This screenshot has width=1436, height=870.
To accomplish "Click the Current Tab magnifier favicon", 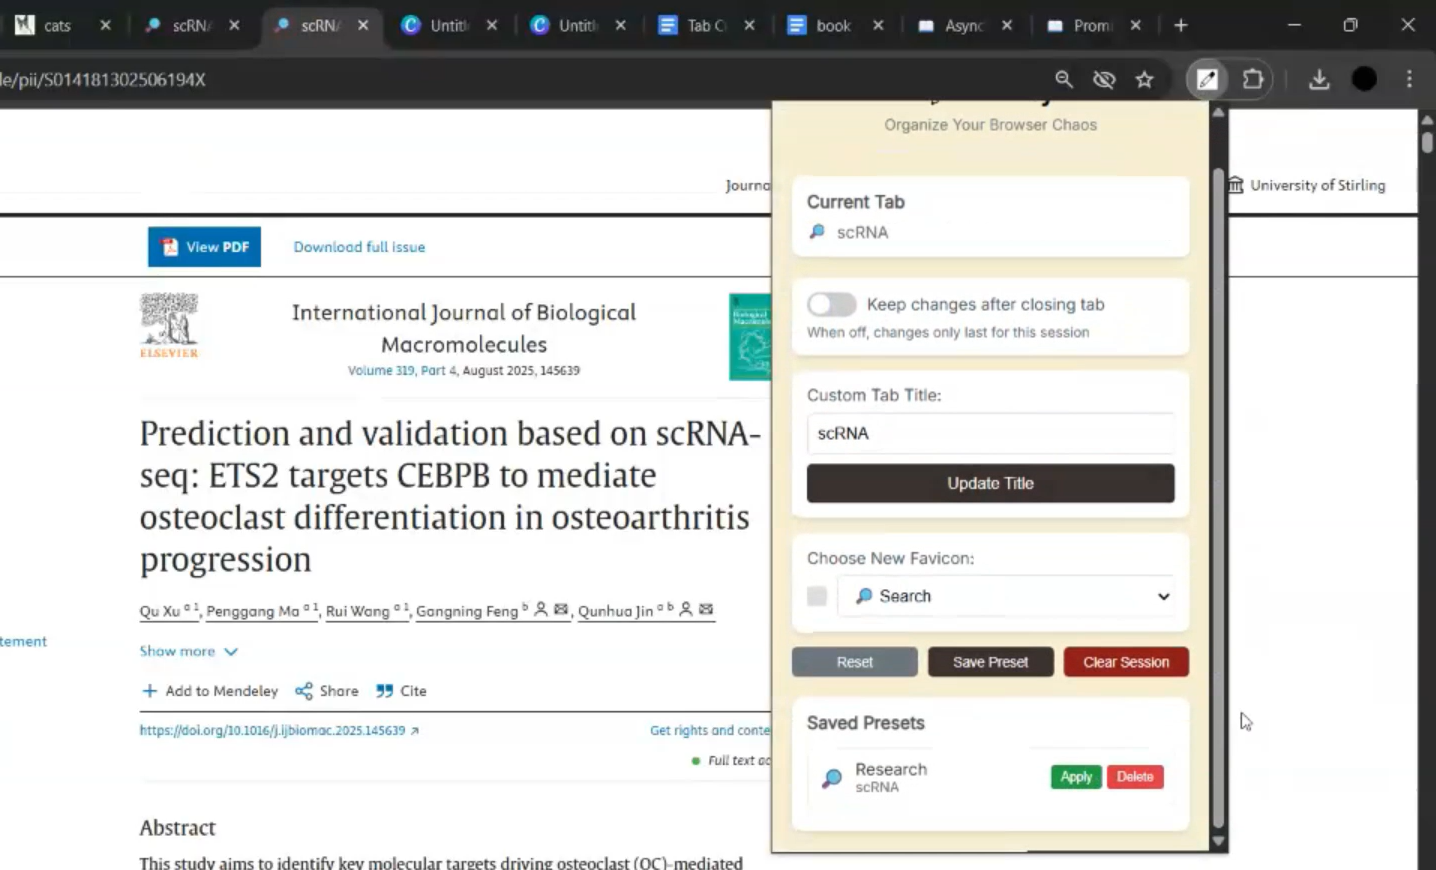I will point(817,232).
